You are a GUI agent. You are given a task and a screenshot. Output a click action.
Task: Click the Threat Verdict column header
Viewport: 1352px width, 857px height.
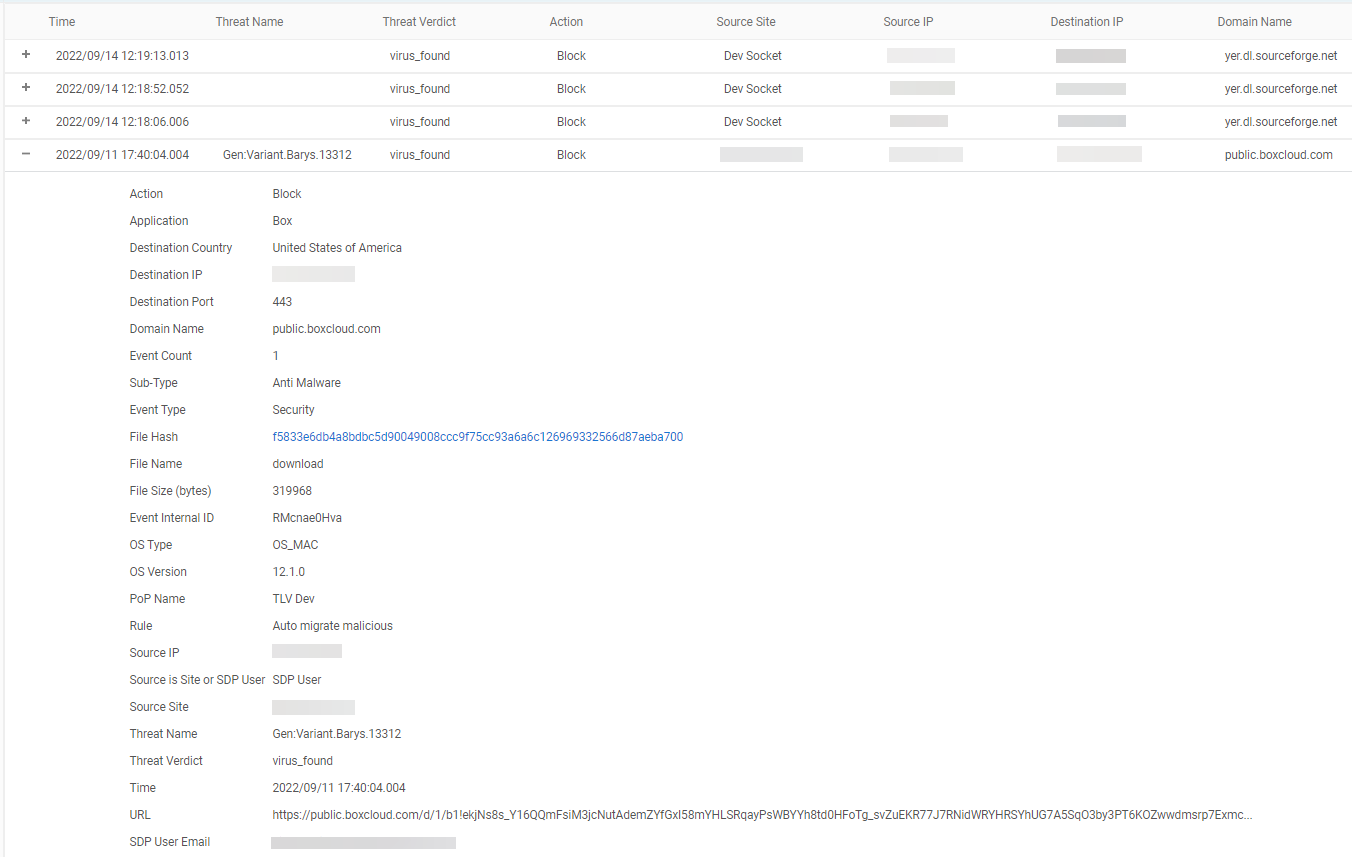tap(419, 22)
